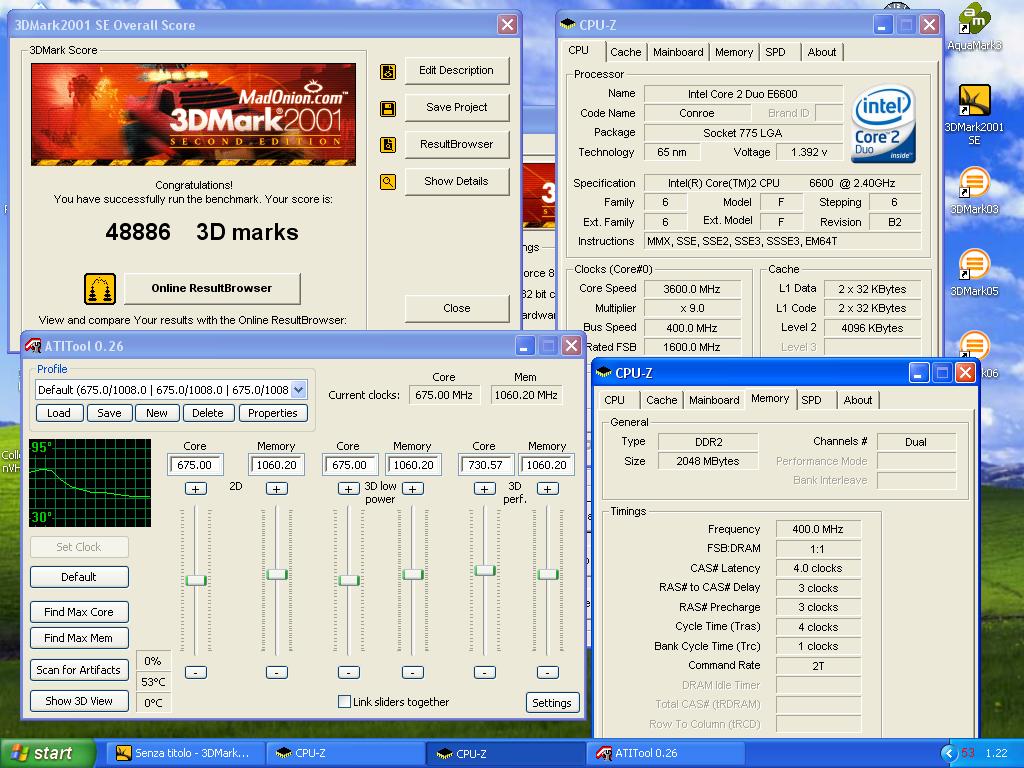Open 3DMark2001 SE desktop shortcut

(974, 114)
